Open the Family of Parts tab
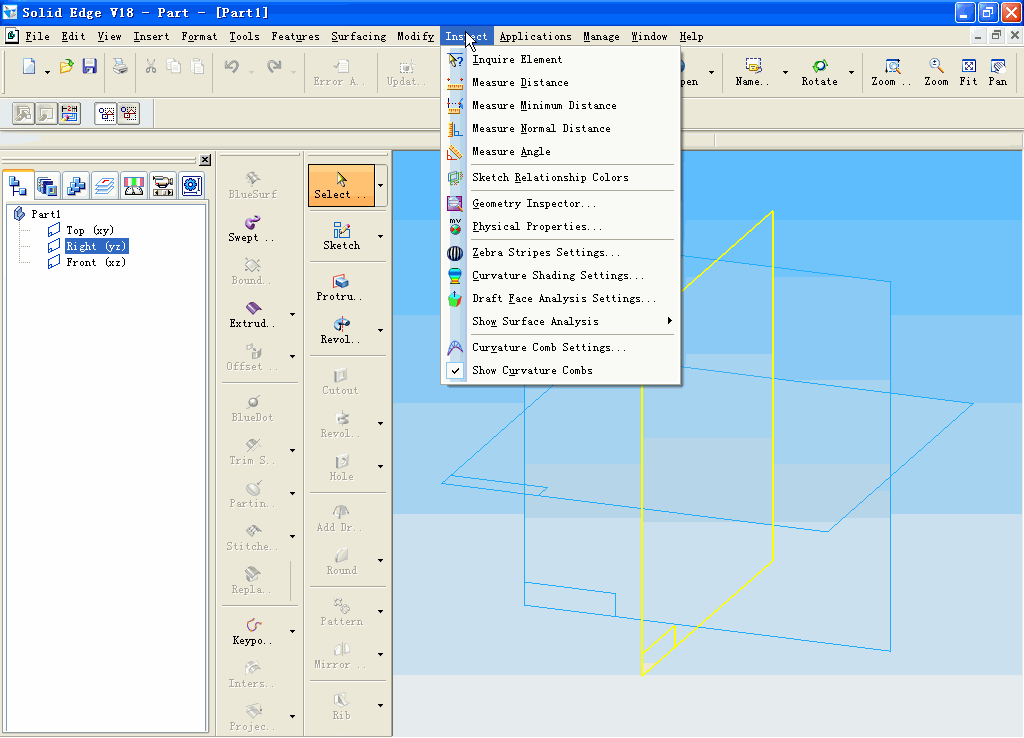This screenshot has width=1024, height=738. 76,186
